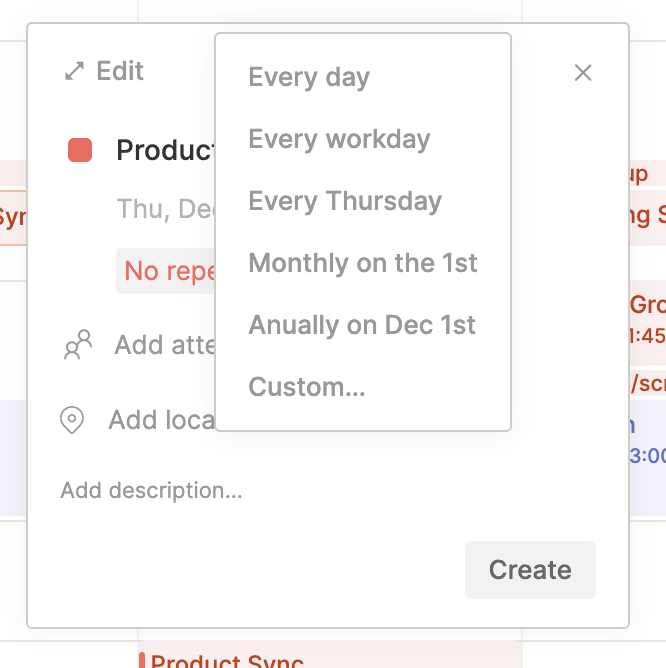
Task: Close the event popup with the X
Action: (583, 72)
